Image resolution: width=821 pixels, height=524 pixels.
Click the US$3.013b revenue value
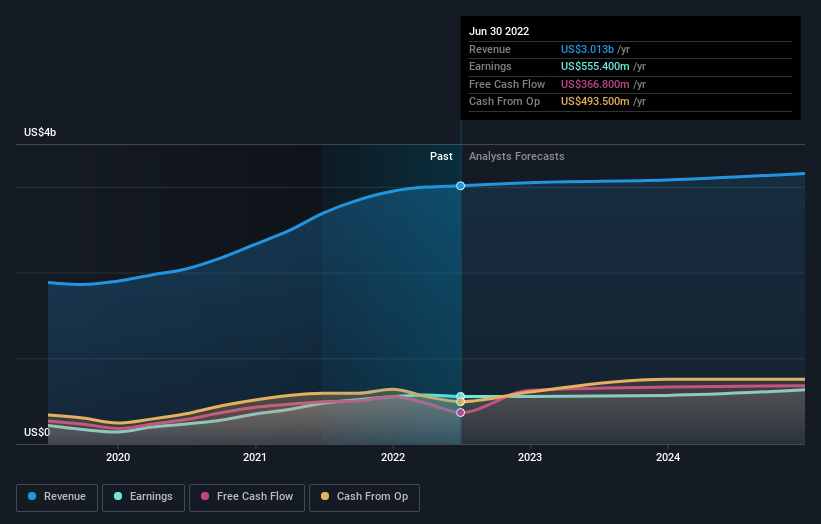pos(587,49)
